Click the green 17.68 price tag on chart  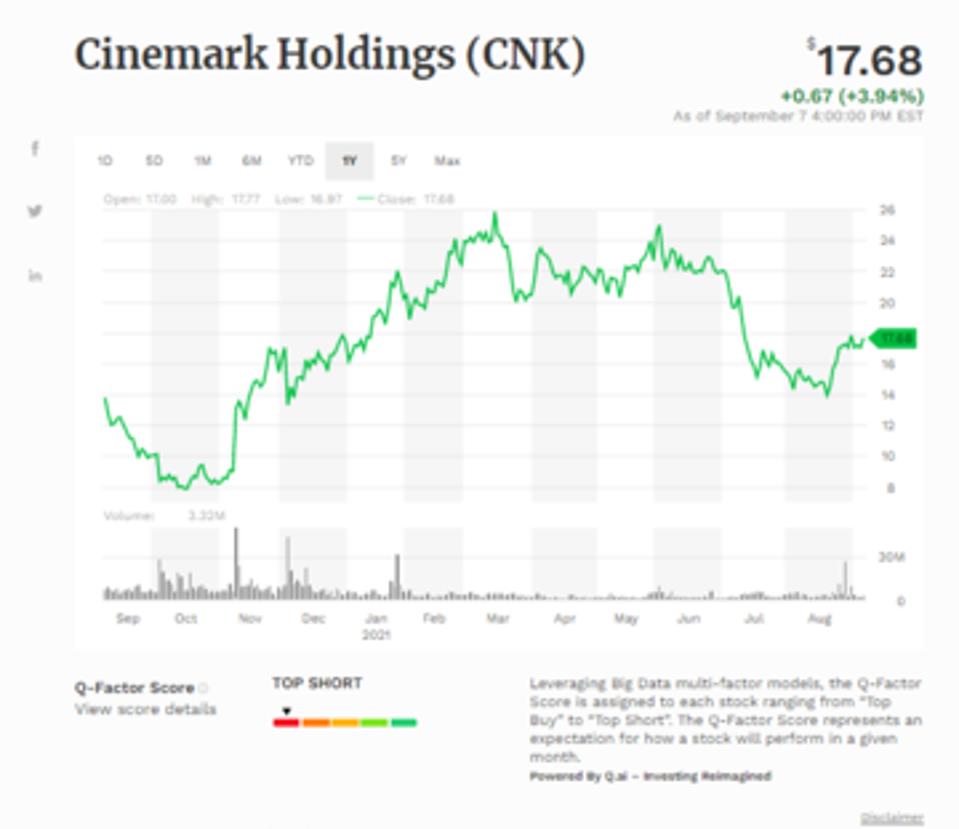point(895,339)
